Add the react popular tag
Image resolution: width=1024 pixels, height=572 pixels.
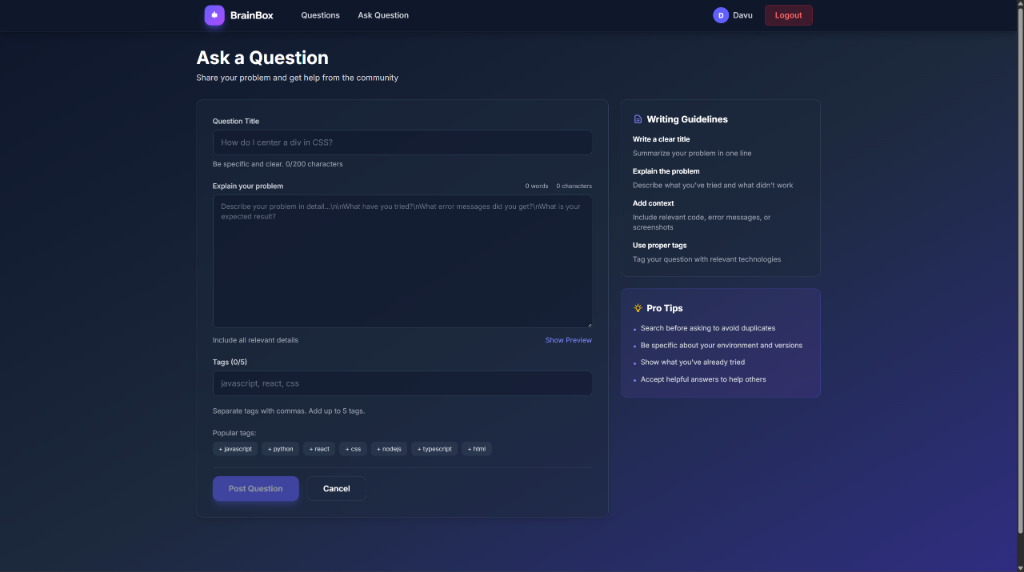[x=319, y=449]
